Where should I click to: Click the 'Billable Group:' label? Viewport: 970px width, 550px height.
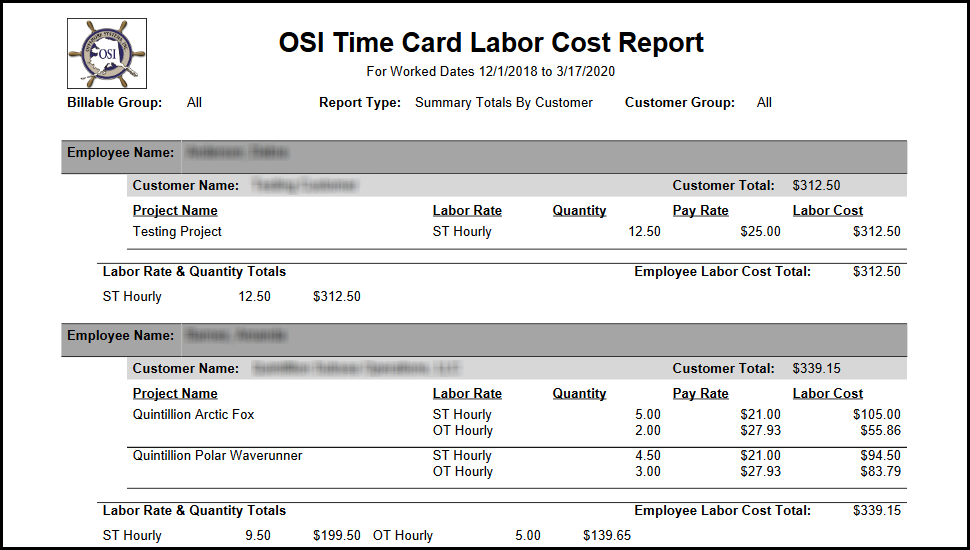click(114, 103)
